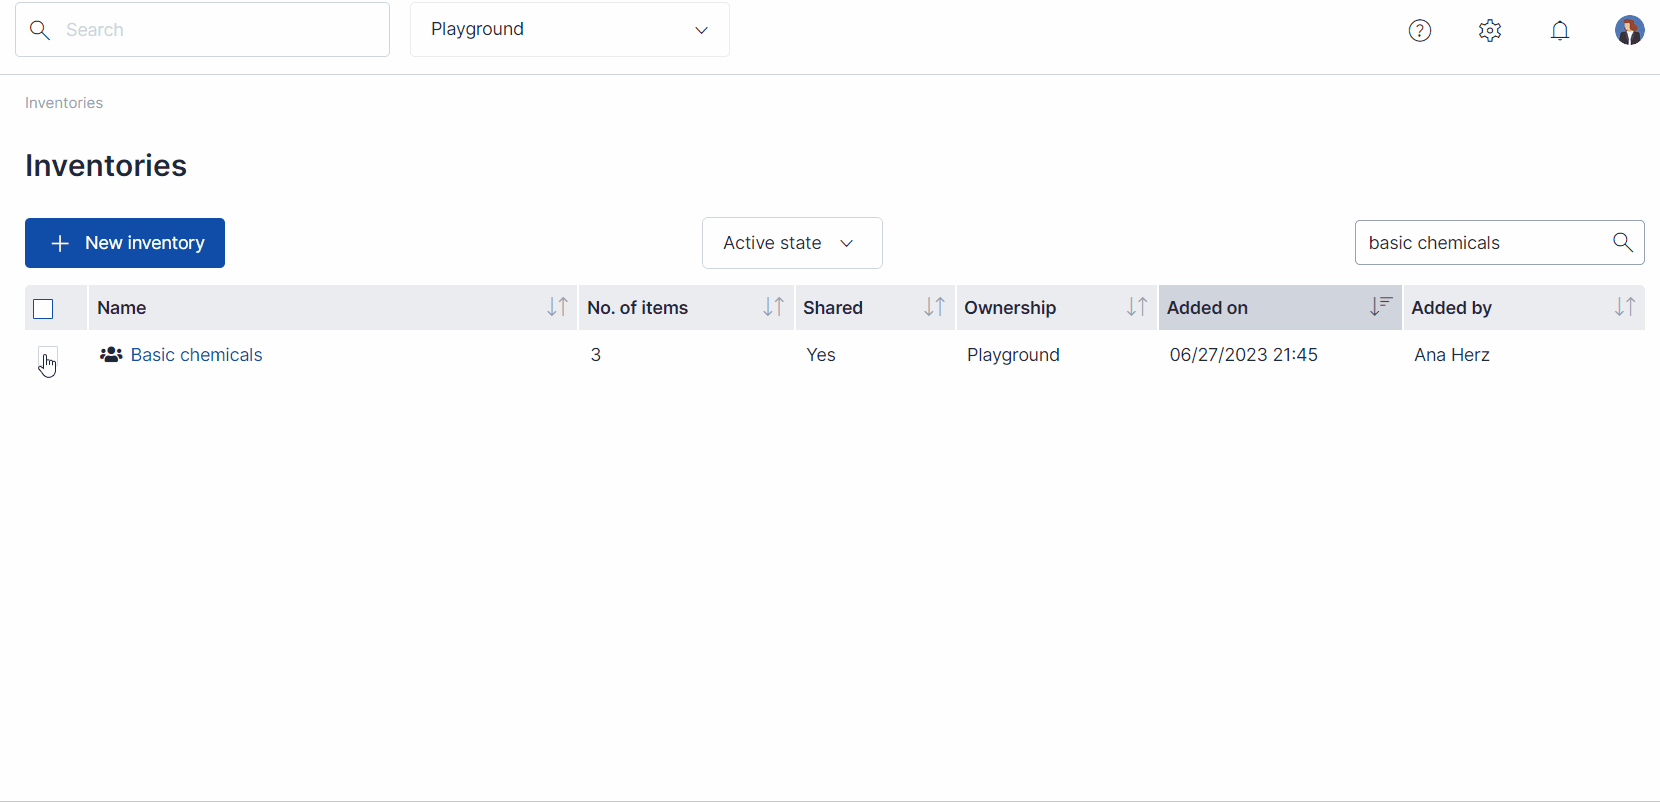Open the Active state filter dropdown
The width and height of the screenshot is (1660, 802).
[791, 243]
